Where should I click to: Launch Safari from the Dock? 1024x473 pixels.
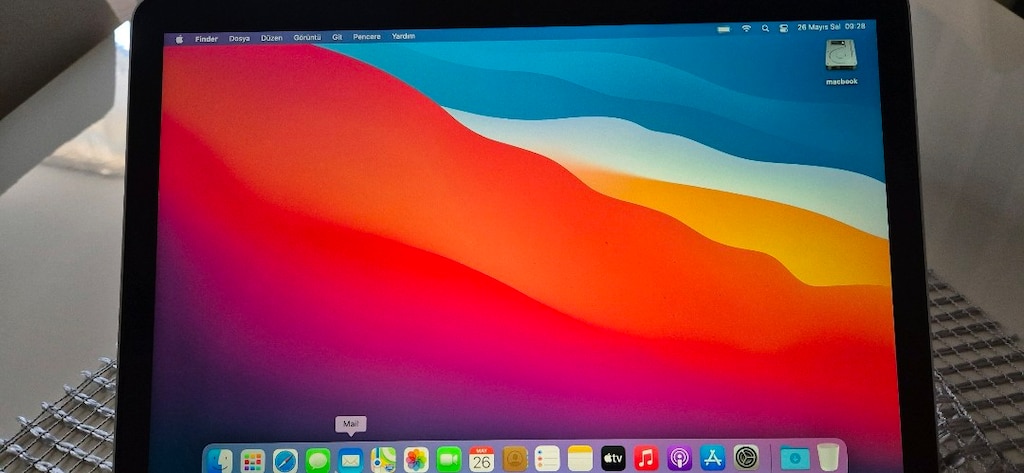point(285,461)
